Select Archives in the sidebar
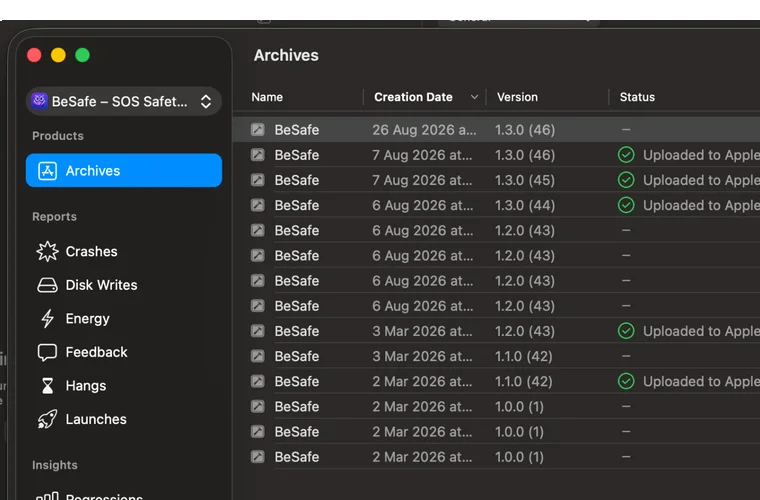The width and height of the screenshot is (760, 500). (x=124, y=171)
